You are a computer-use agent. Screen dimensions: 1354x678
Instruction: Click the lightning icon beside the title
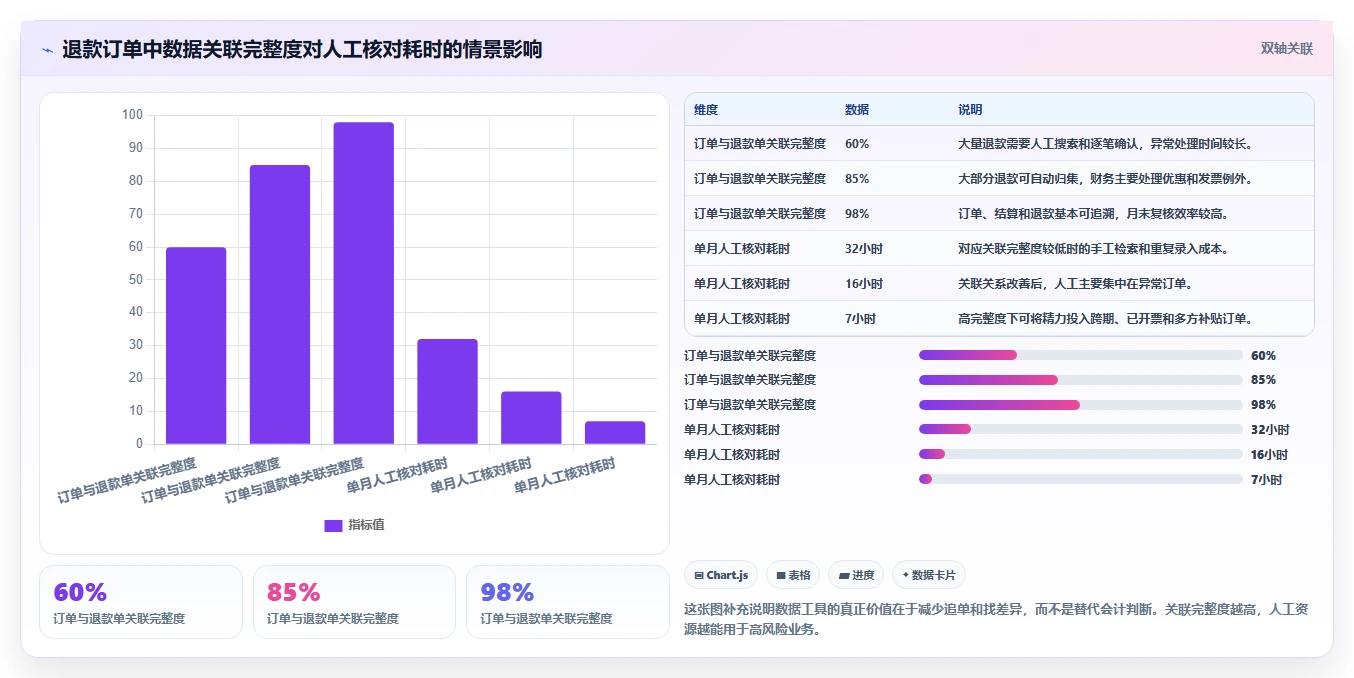point(47,50)
